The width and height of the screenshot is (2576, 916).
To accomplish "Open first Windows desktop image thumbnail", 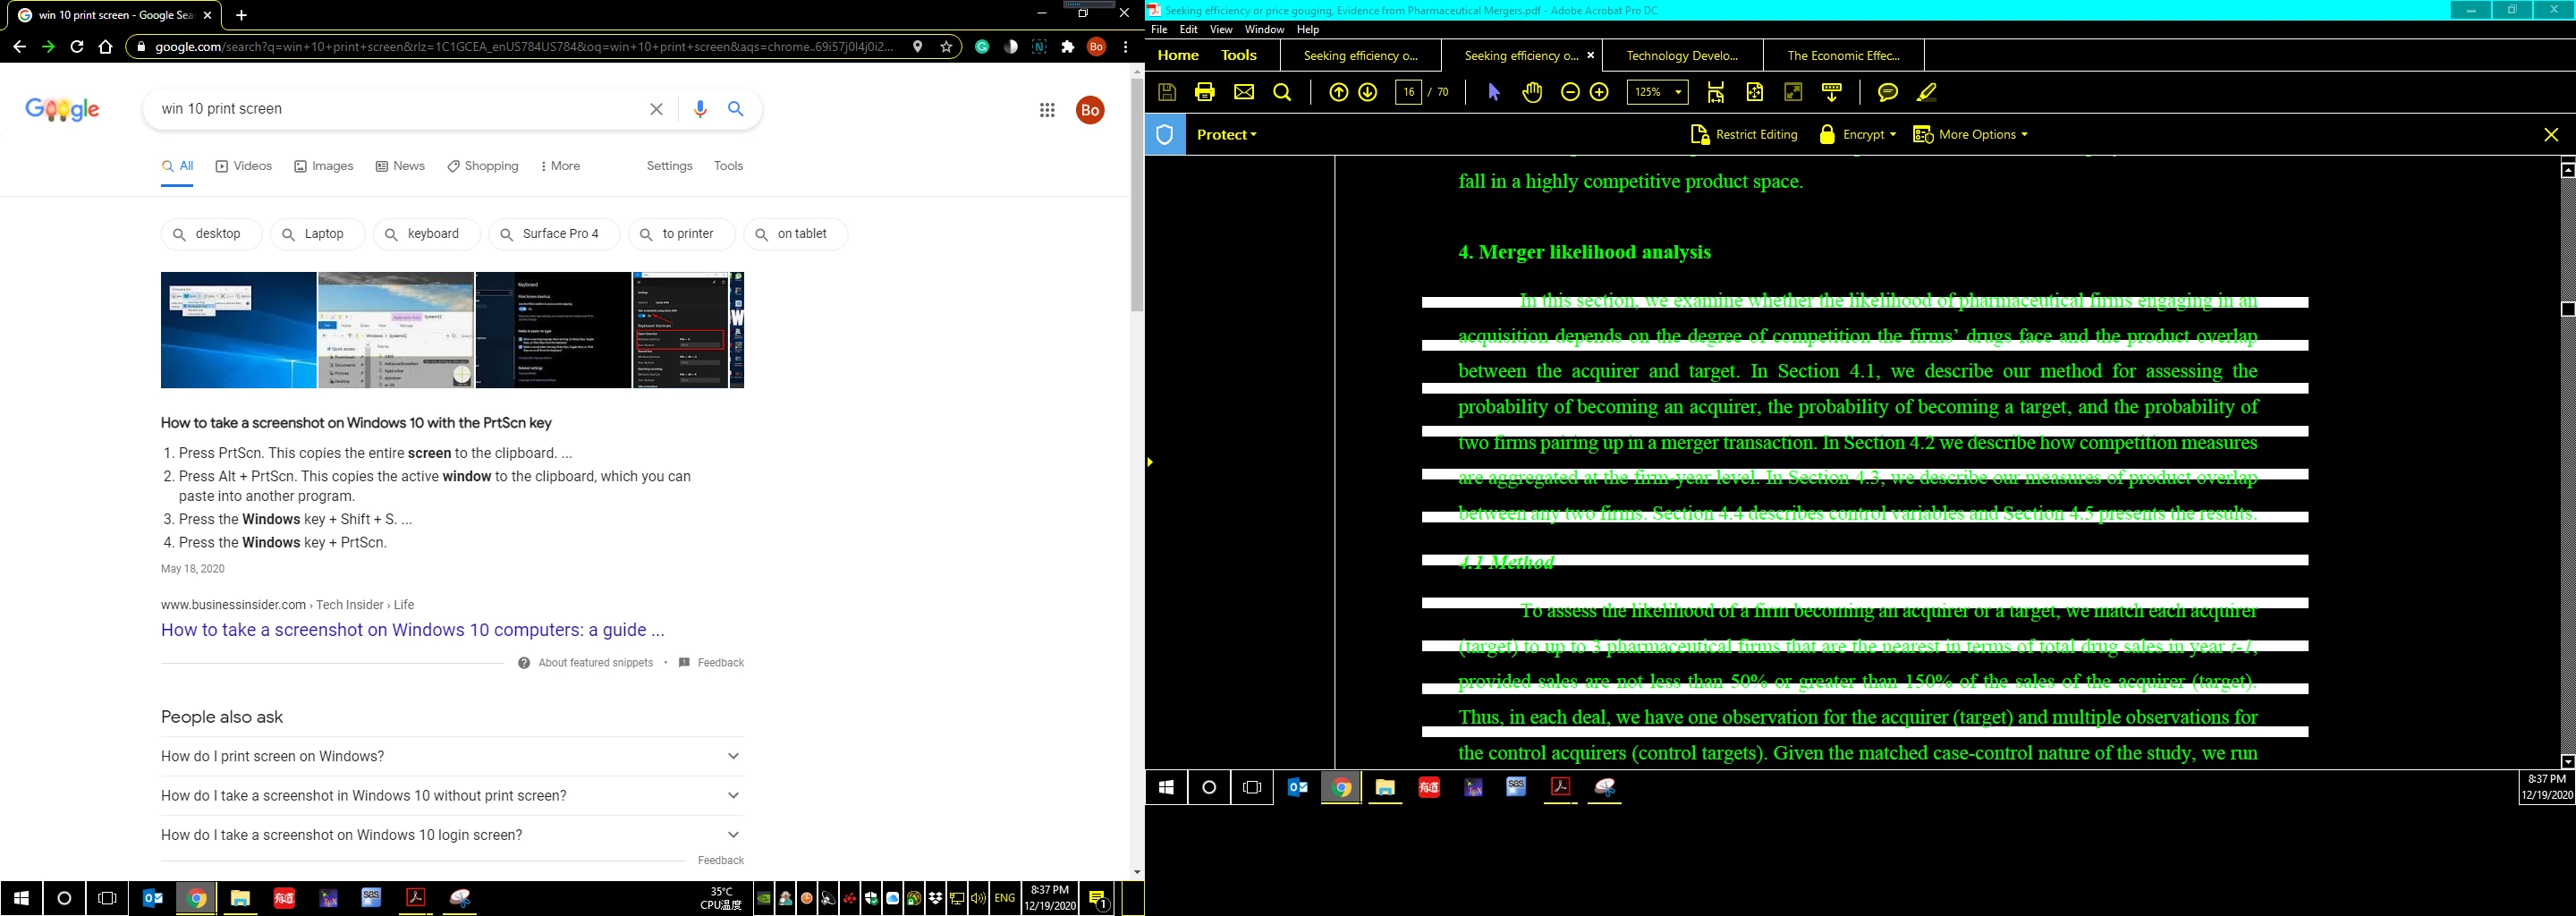I will (238, 330).
